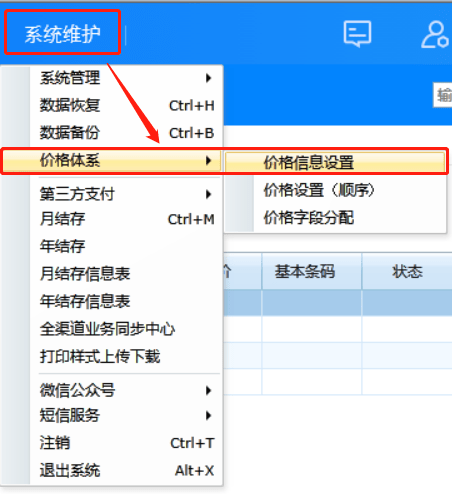Expand the 微信公众号 submenu arrow
Image resolution: width=452 pixels, height=494 pixels.
tap(209, 390)
